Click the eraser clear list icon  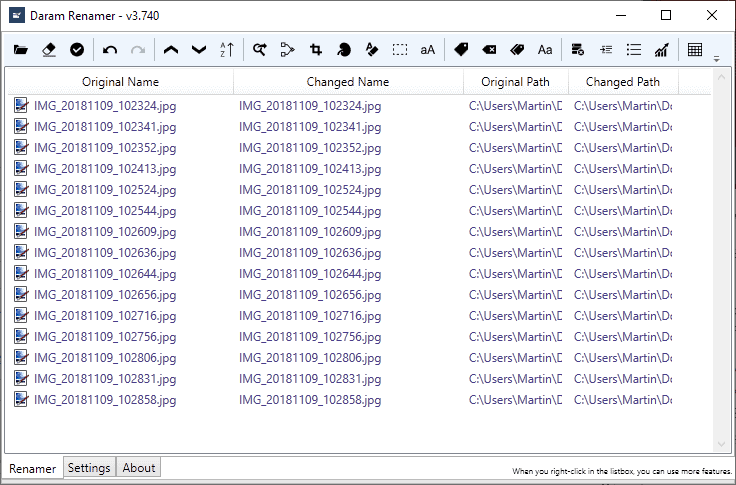[x=49, y=49]
